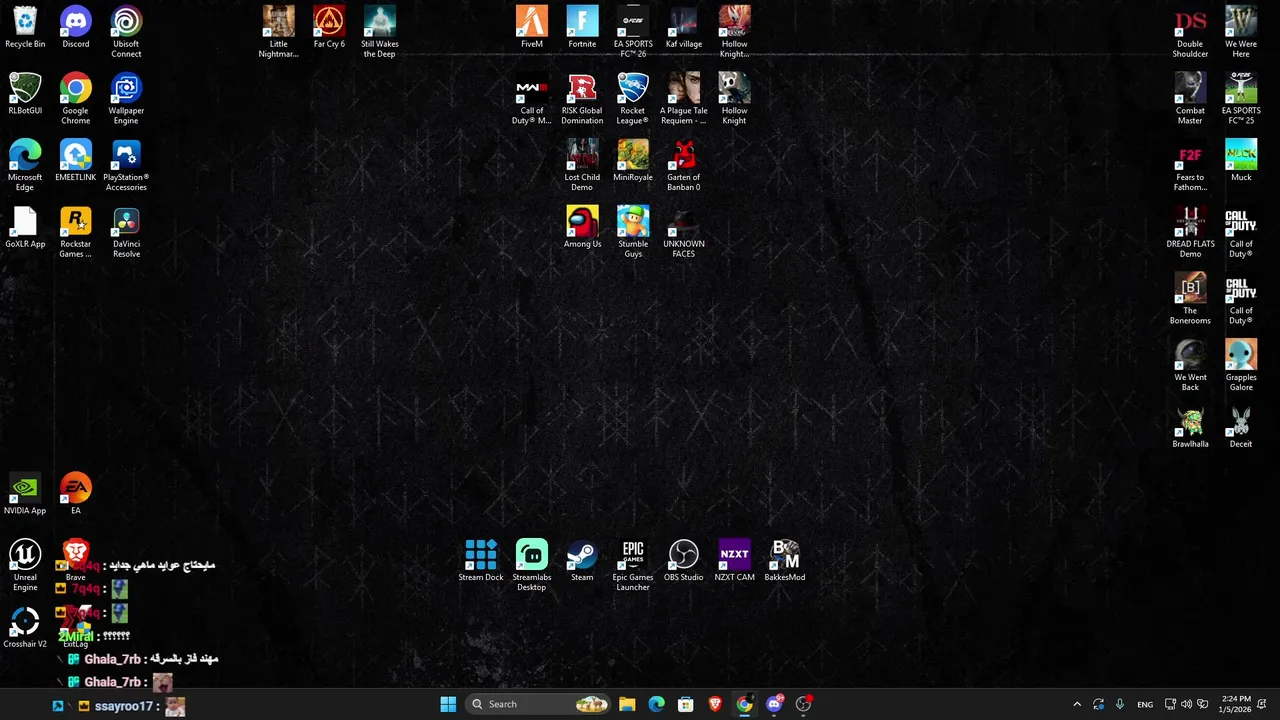Open Wallpaper Engine shortcut

coord(126,99)
